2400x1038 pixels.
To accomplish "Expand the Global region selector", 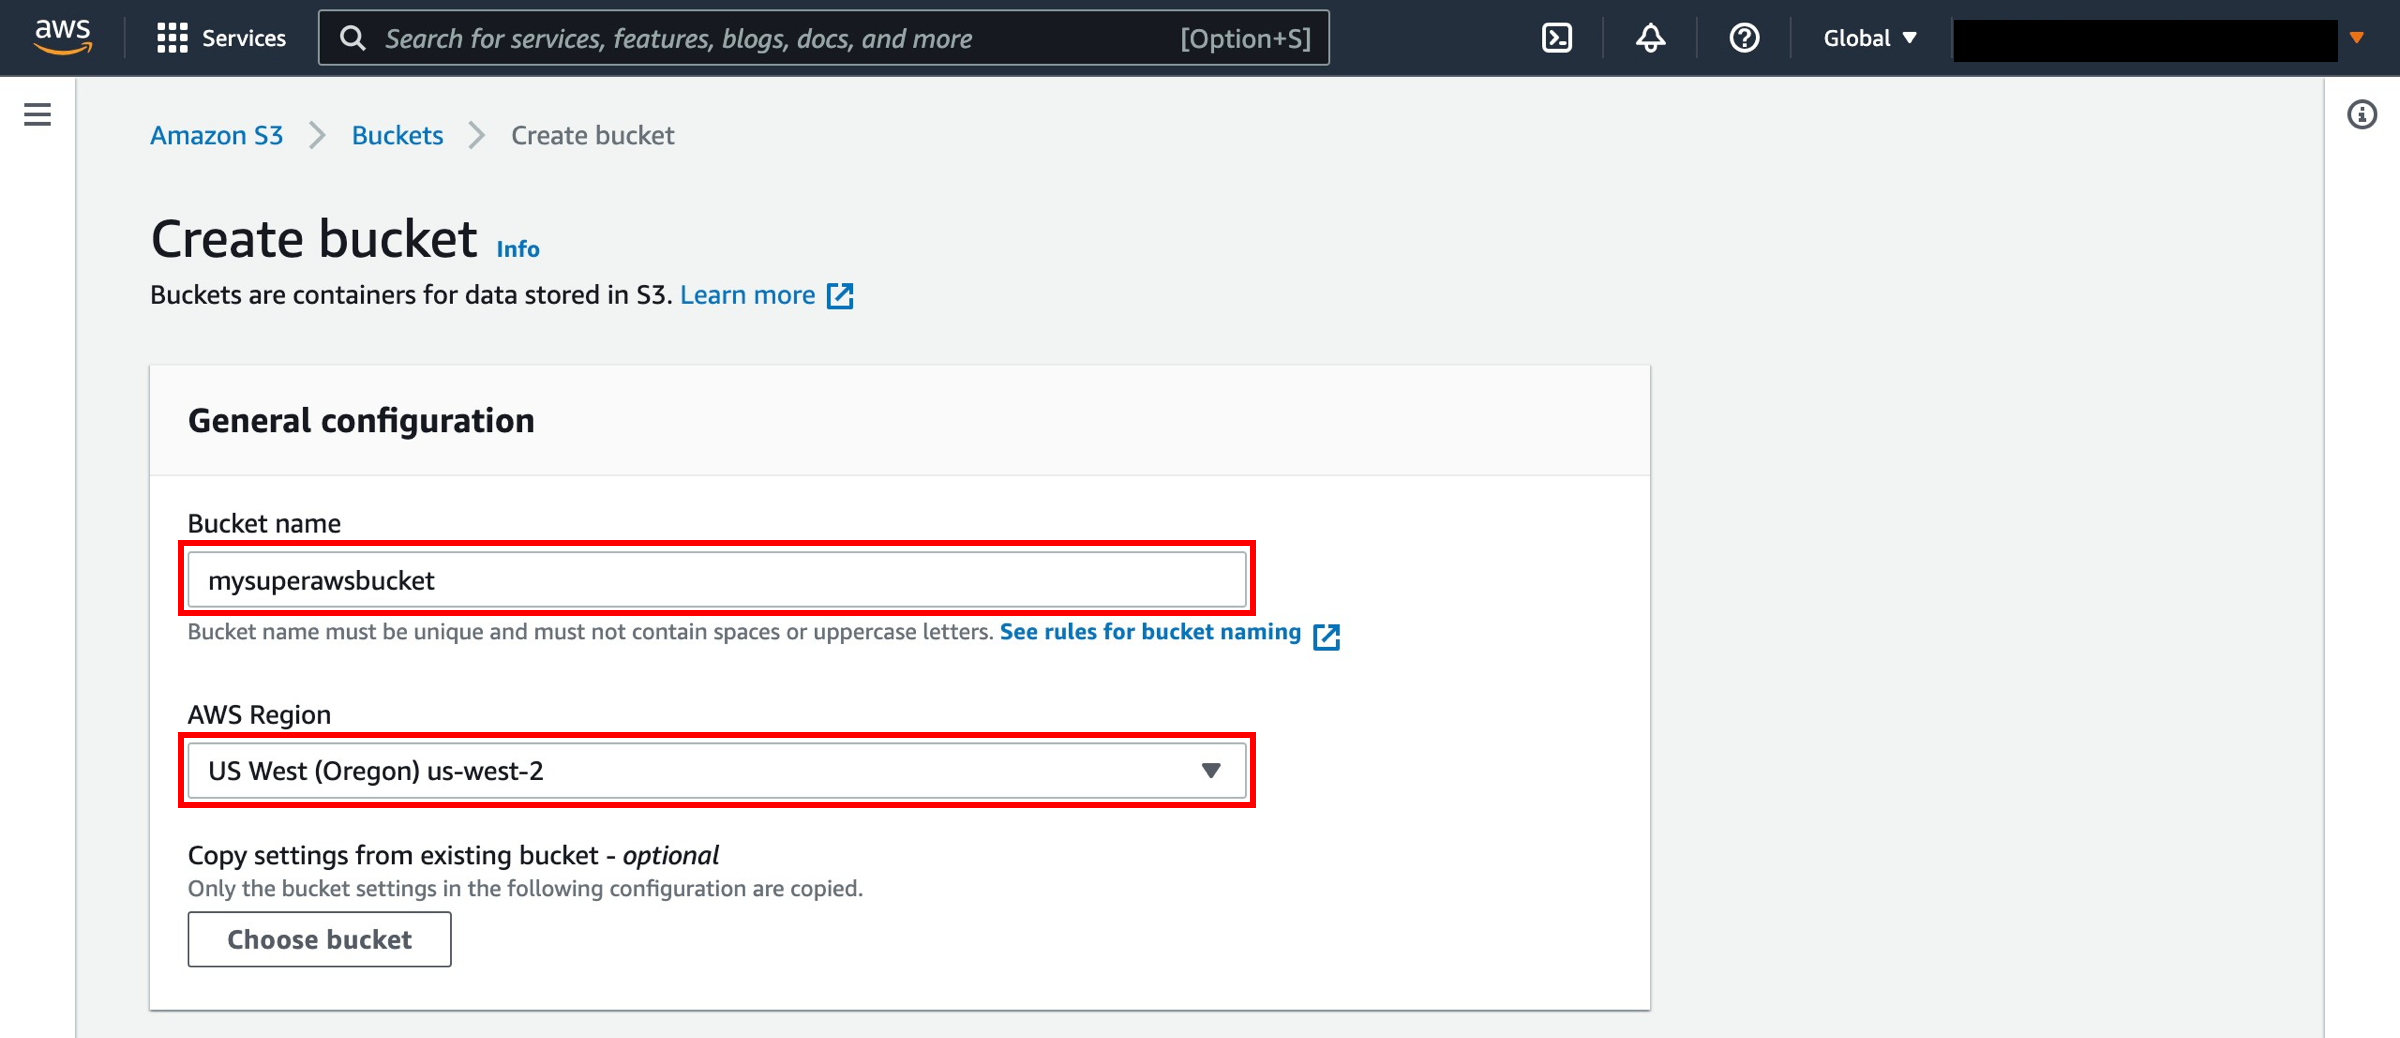I will click(1869, 38).
